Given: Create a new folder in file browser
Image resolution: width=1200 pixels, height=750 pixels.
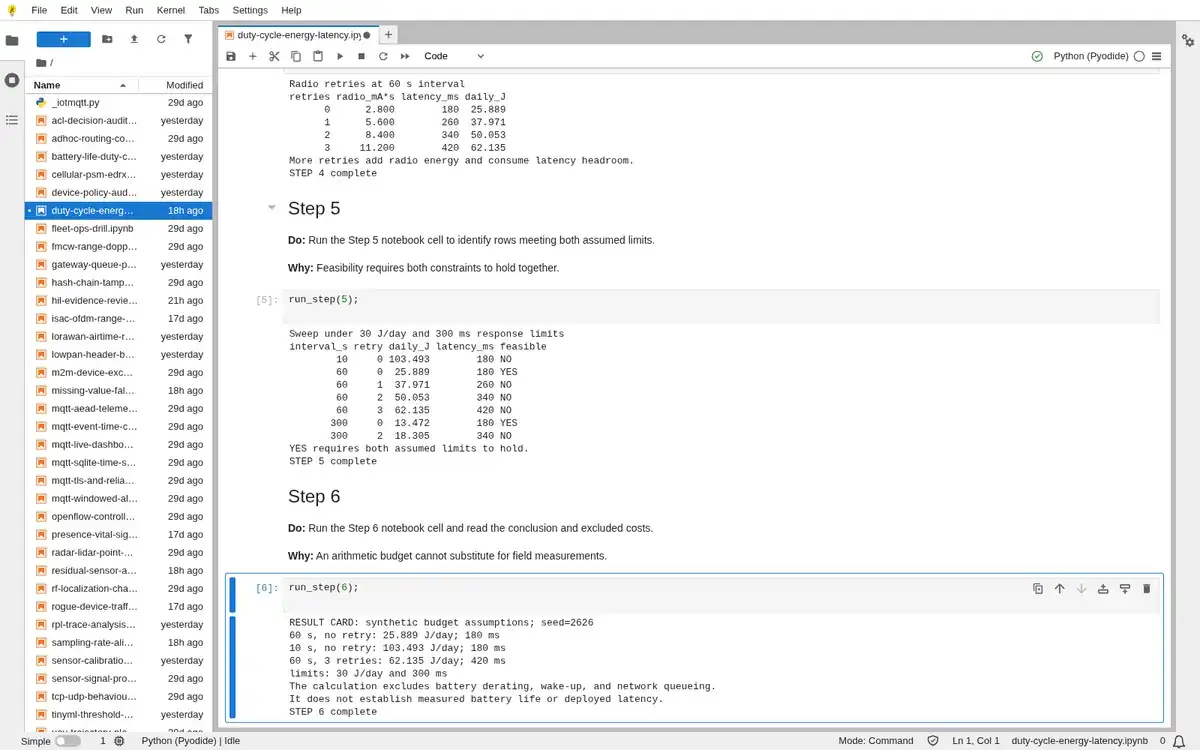Looking at the screenshot, I should (107, 39).
